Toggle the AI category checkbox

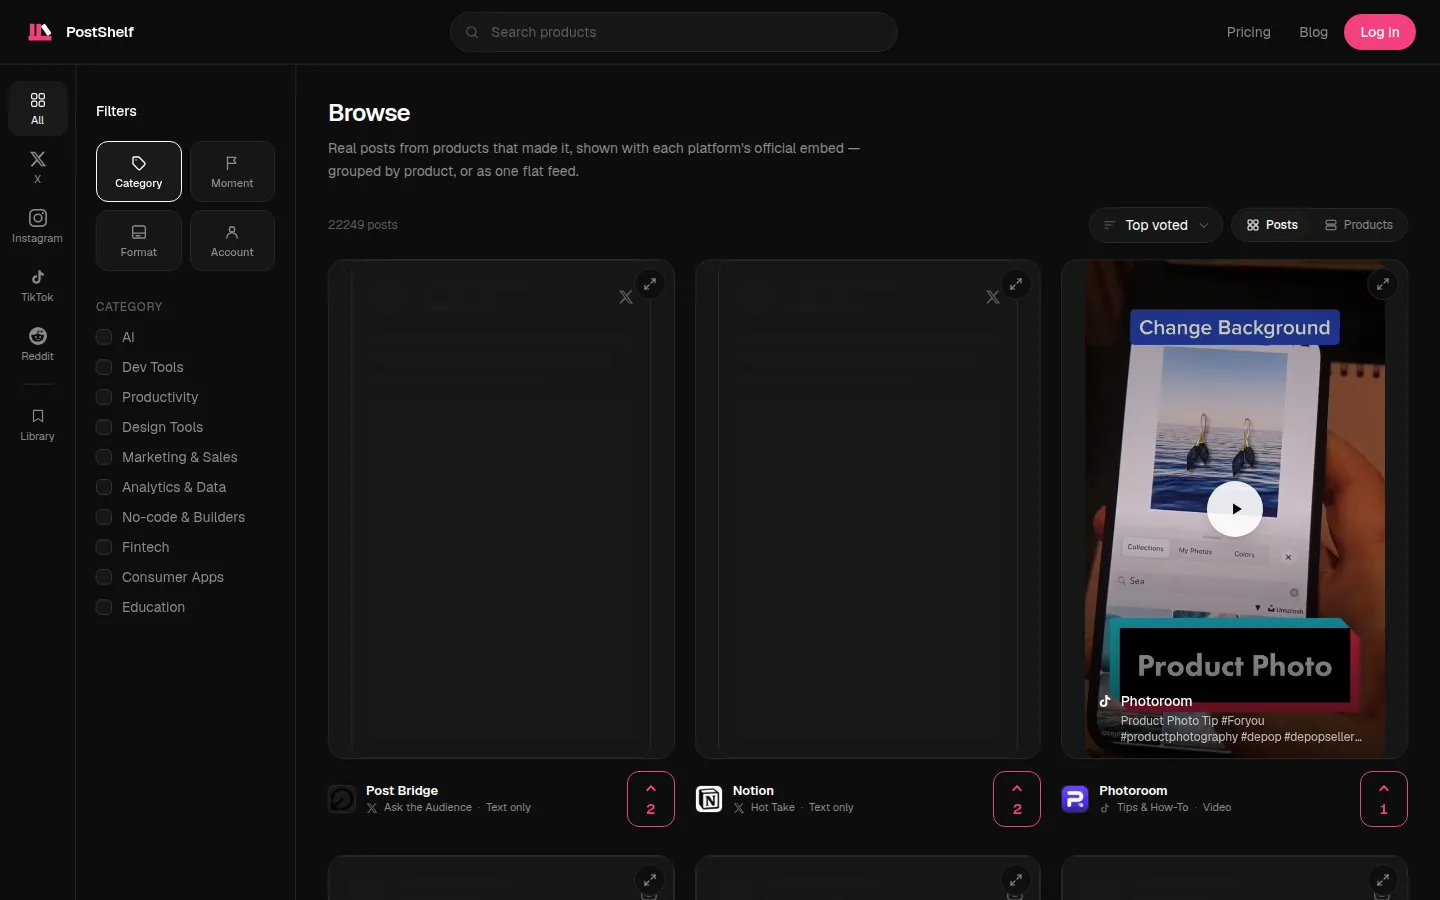[x=104, y=337]
